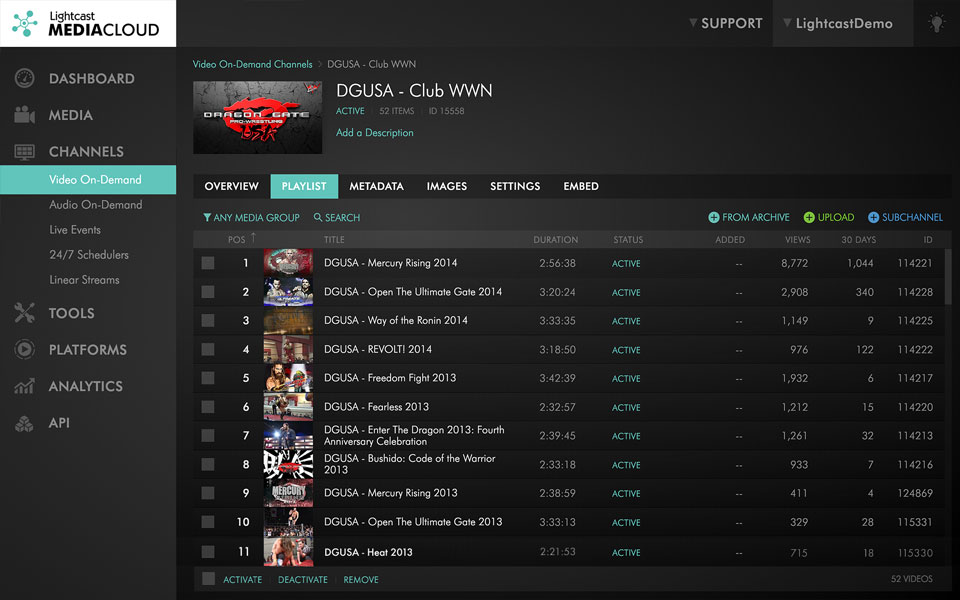Image resolution: width=960 pixels, height=600 pixels.
Task: Click the Analytics chart icon
Action: (x=24, y=386)
